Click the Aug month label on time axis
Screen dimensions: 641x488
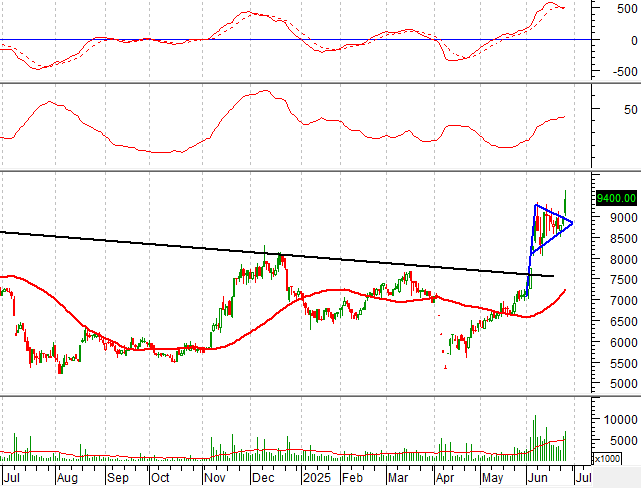[x=67, y=477]
